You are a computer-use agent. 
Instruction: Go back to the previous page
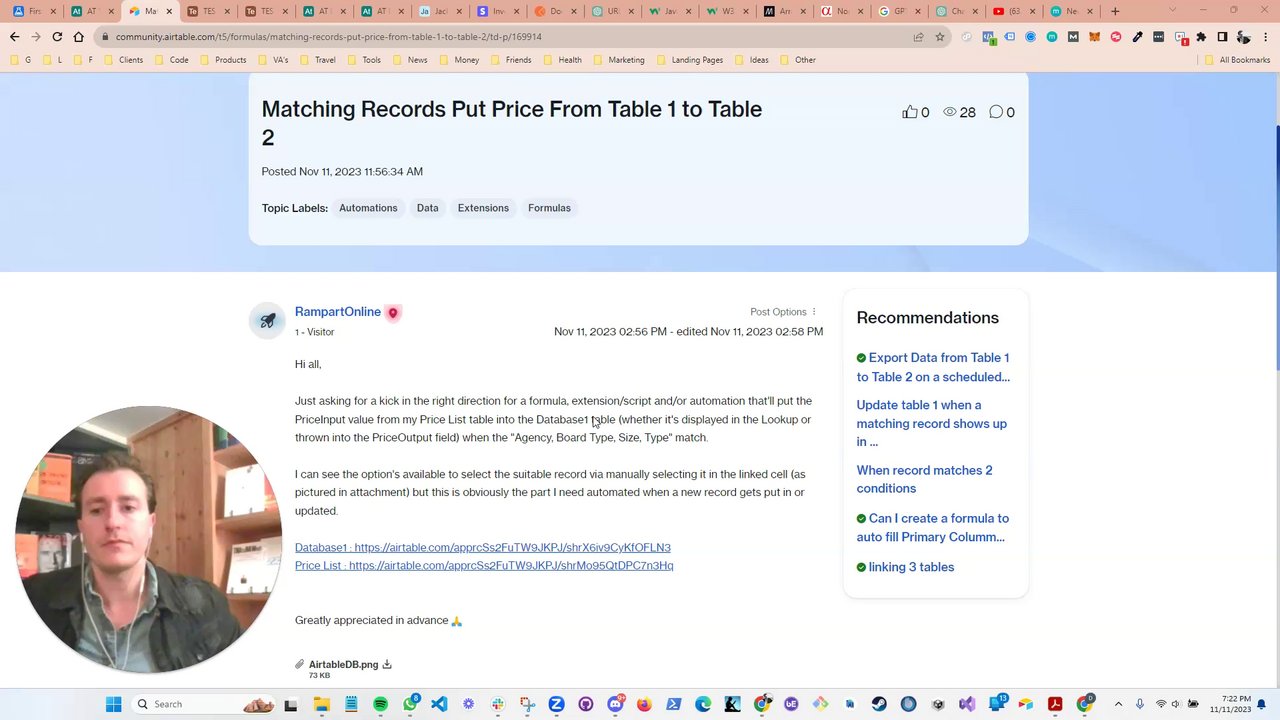14,37
